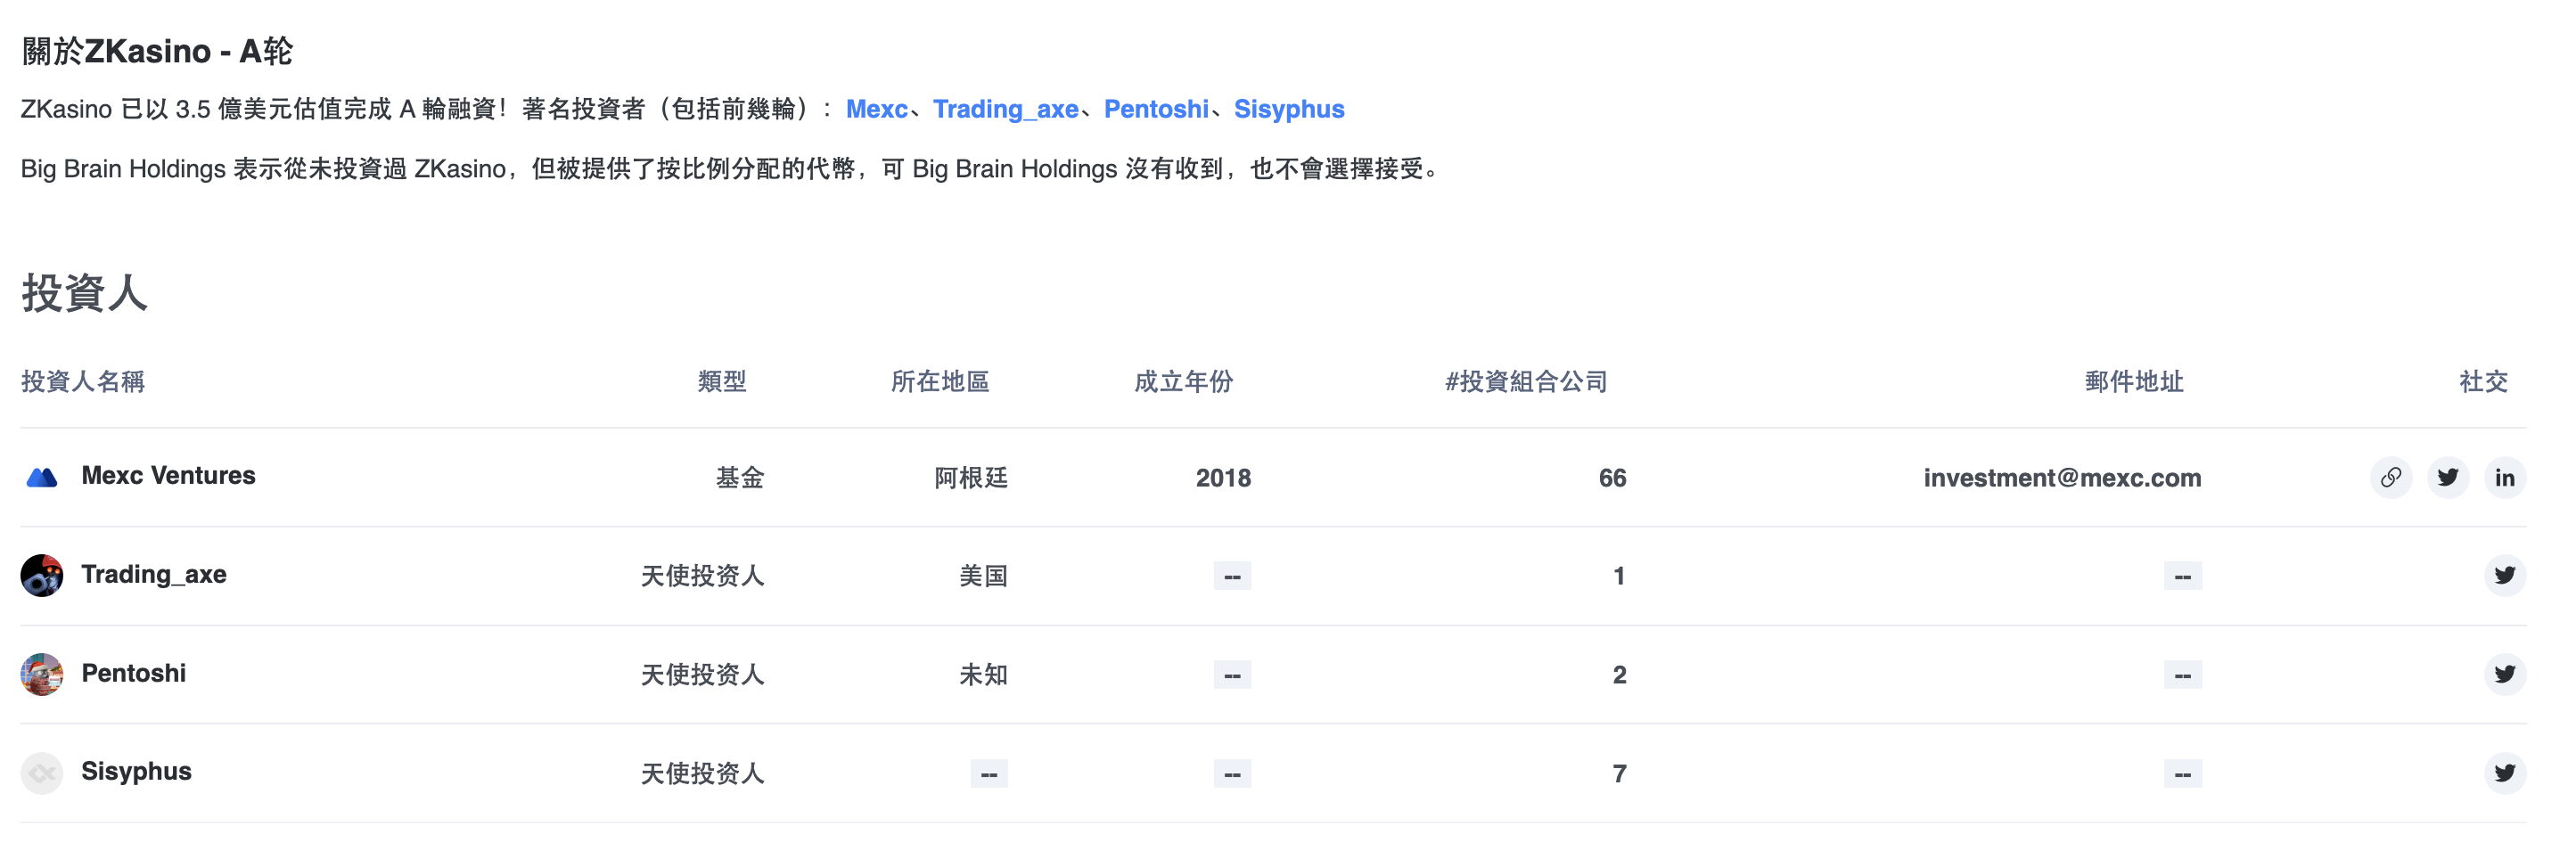Viewport: 2576px width, 859px height.
Task: Click the Mexc Ventures logo
Action: tap(42, 477)
